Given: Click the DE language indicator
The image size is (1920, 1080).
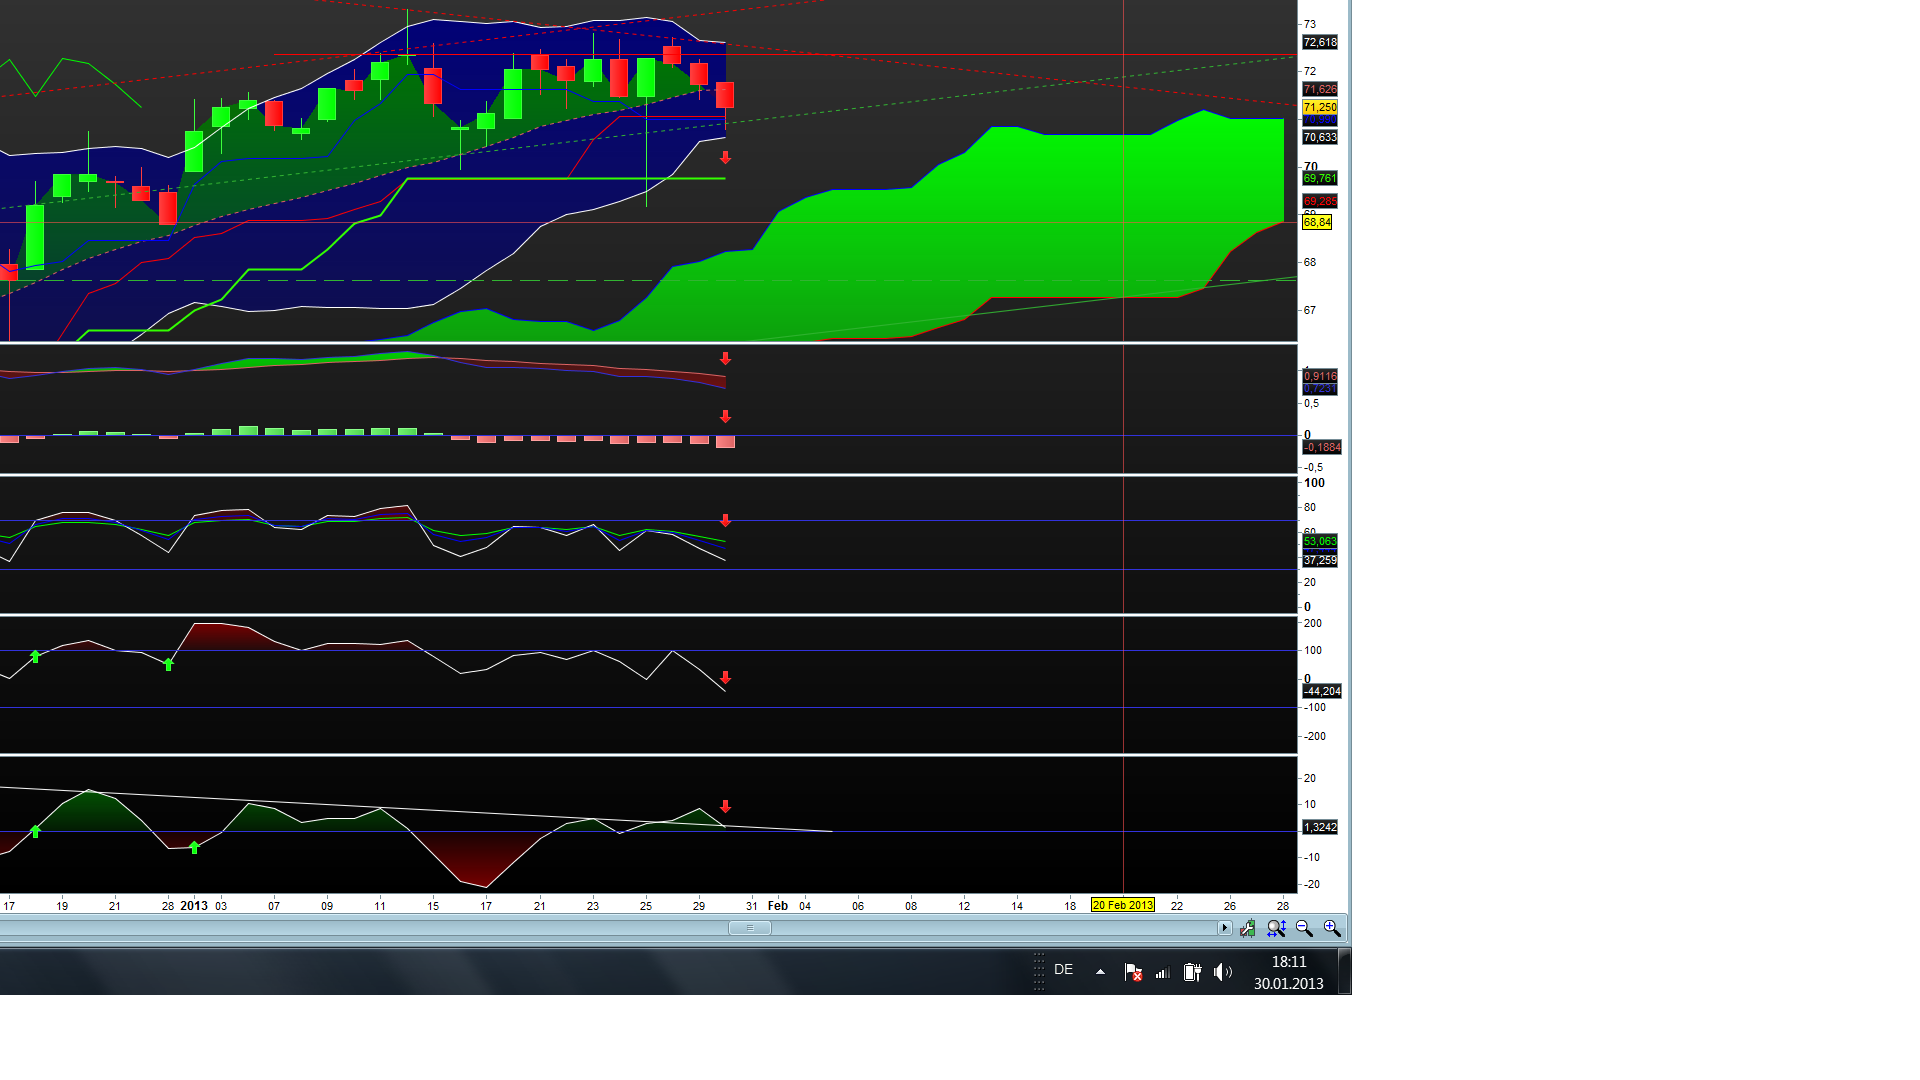Looking at the screenshot, I should 1063,970.
